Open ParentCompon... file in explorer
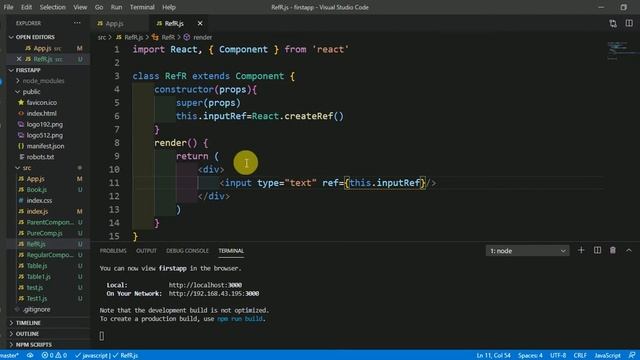This screenshot has height=360, width=640. click(x=50, y=222)
